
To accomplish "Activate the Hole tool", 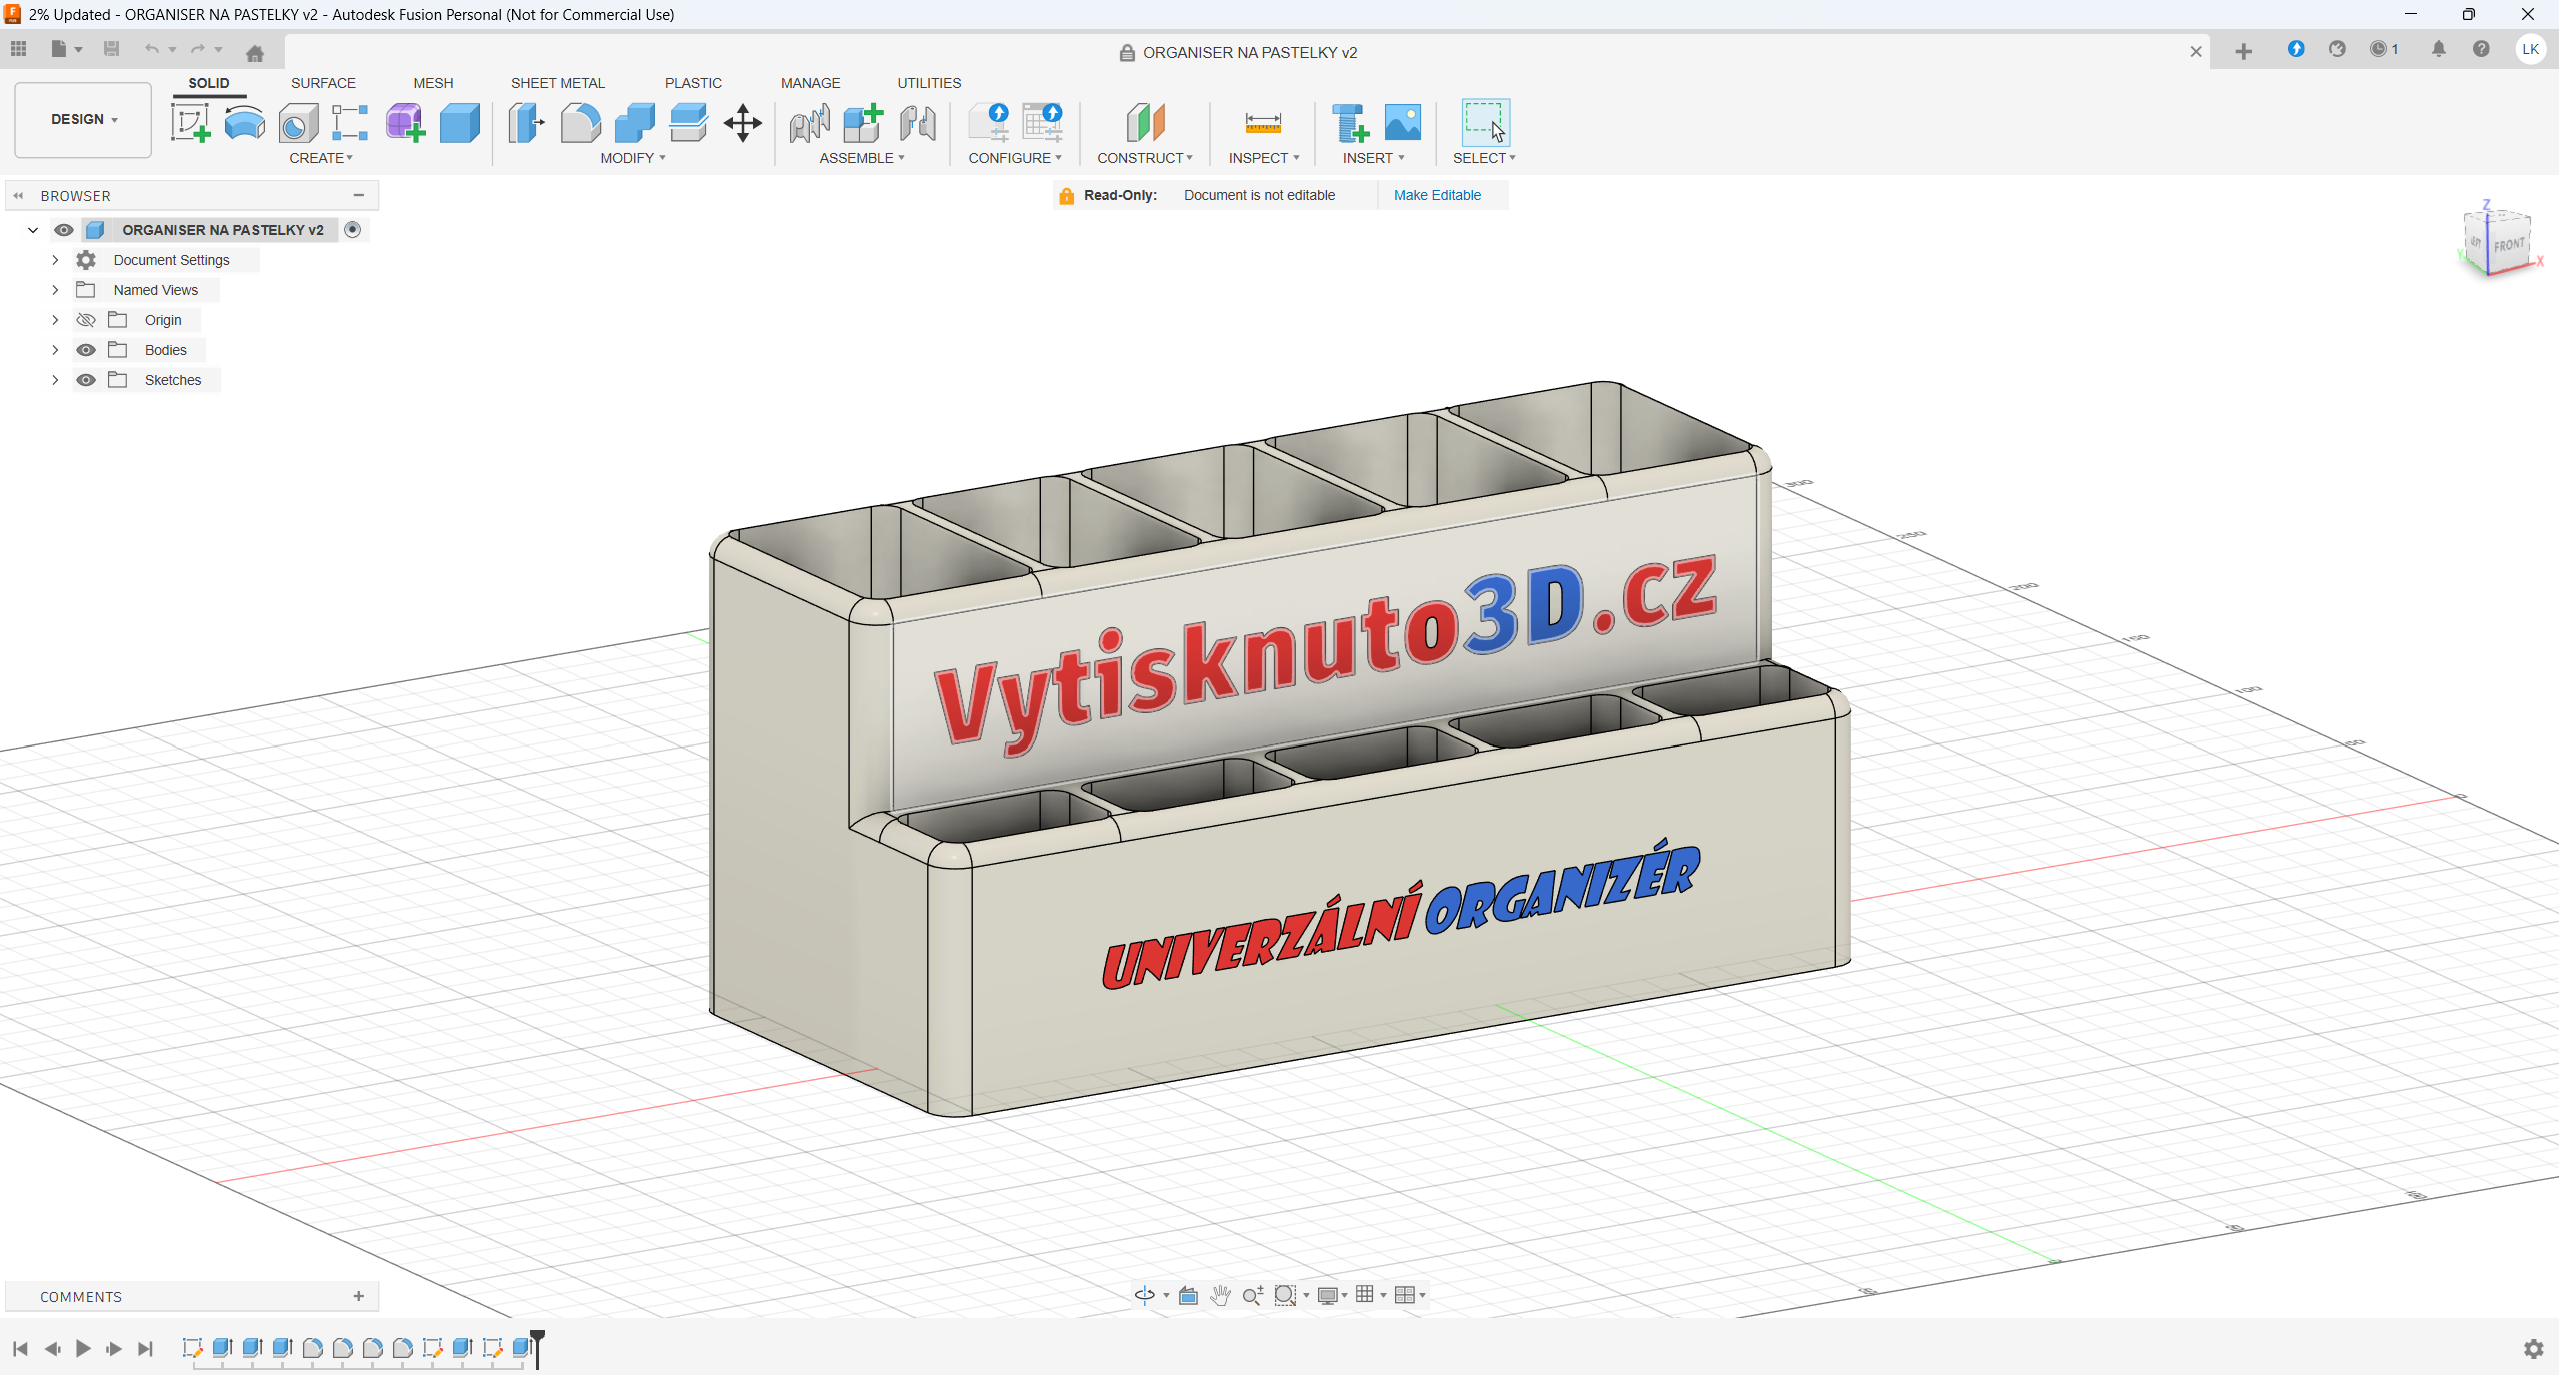I will [x=297, y=122].
